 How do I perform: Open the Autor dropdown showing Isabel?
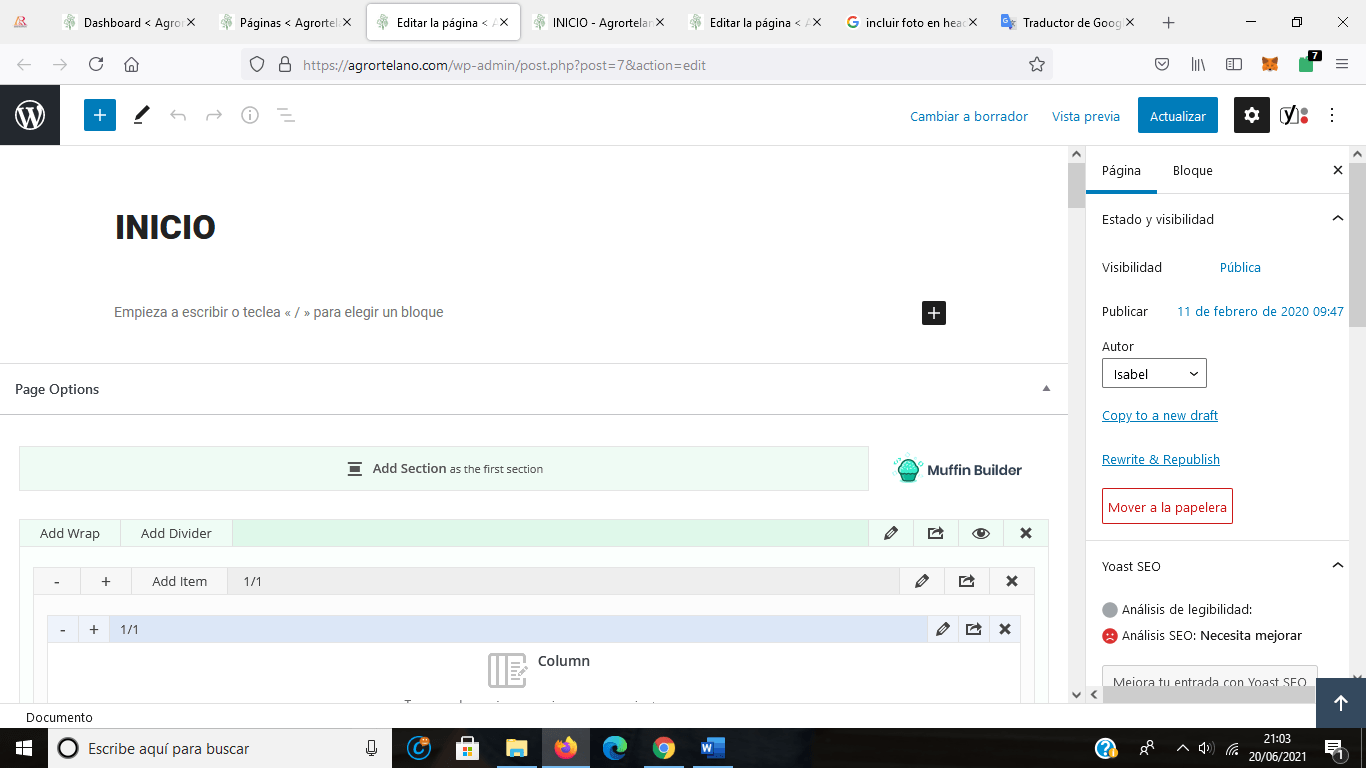(1154, 373)
